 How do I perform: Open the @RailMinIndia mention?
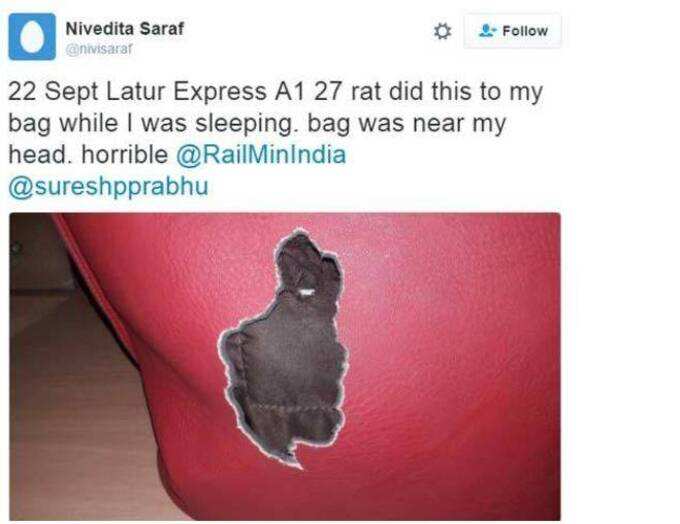(x=261, y=155)
